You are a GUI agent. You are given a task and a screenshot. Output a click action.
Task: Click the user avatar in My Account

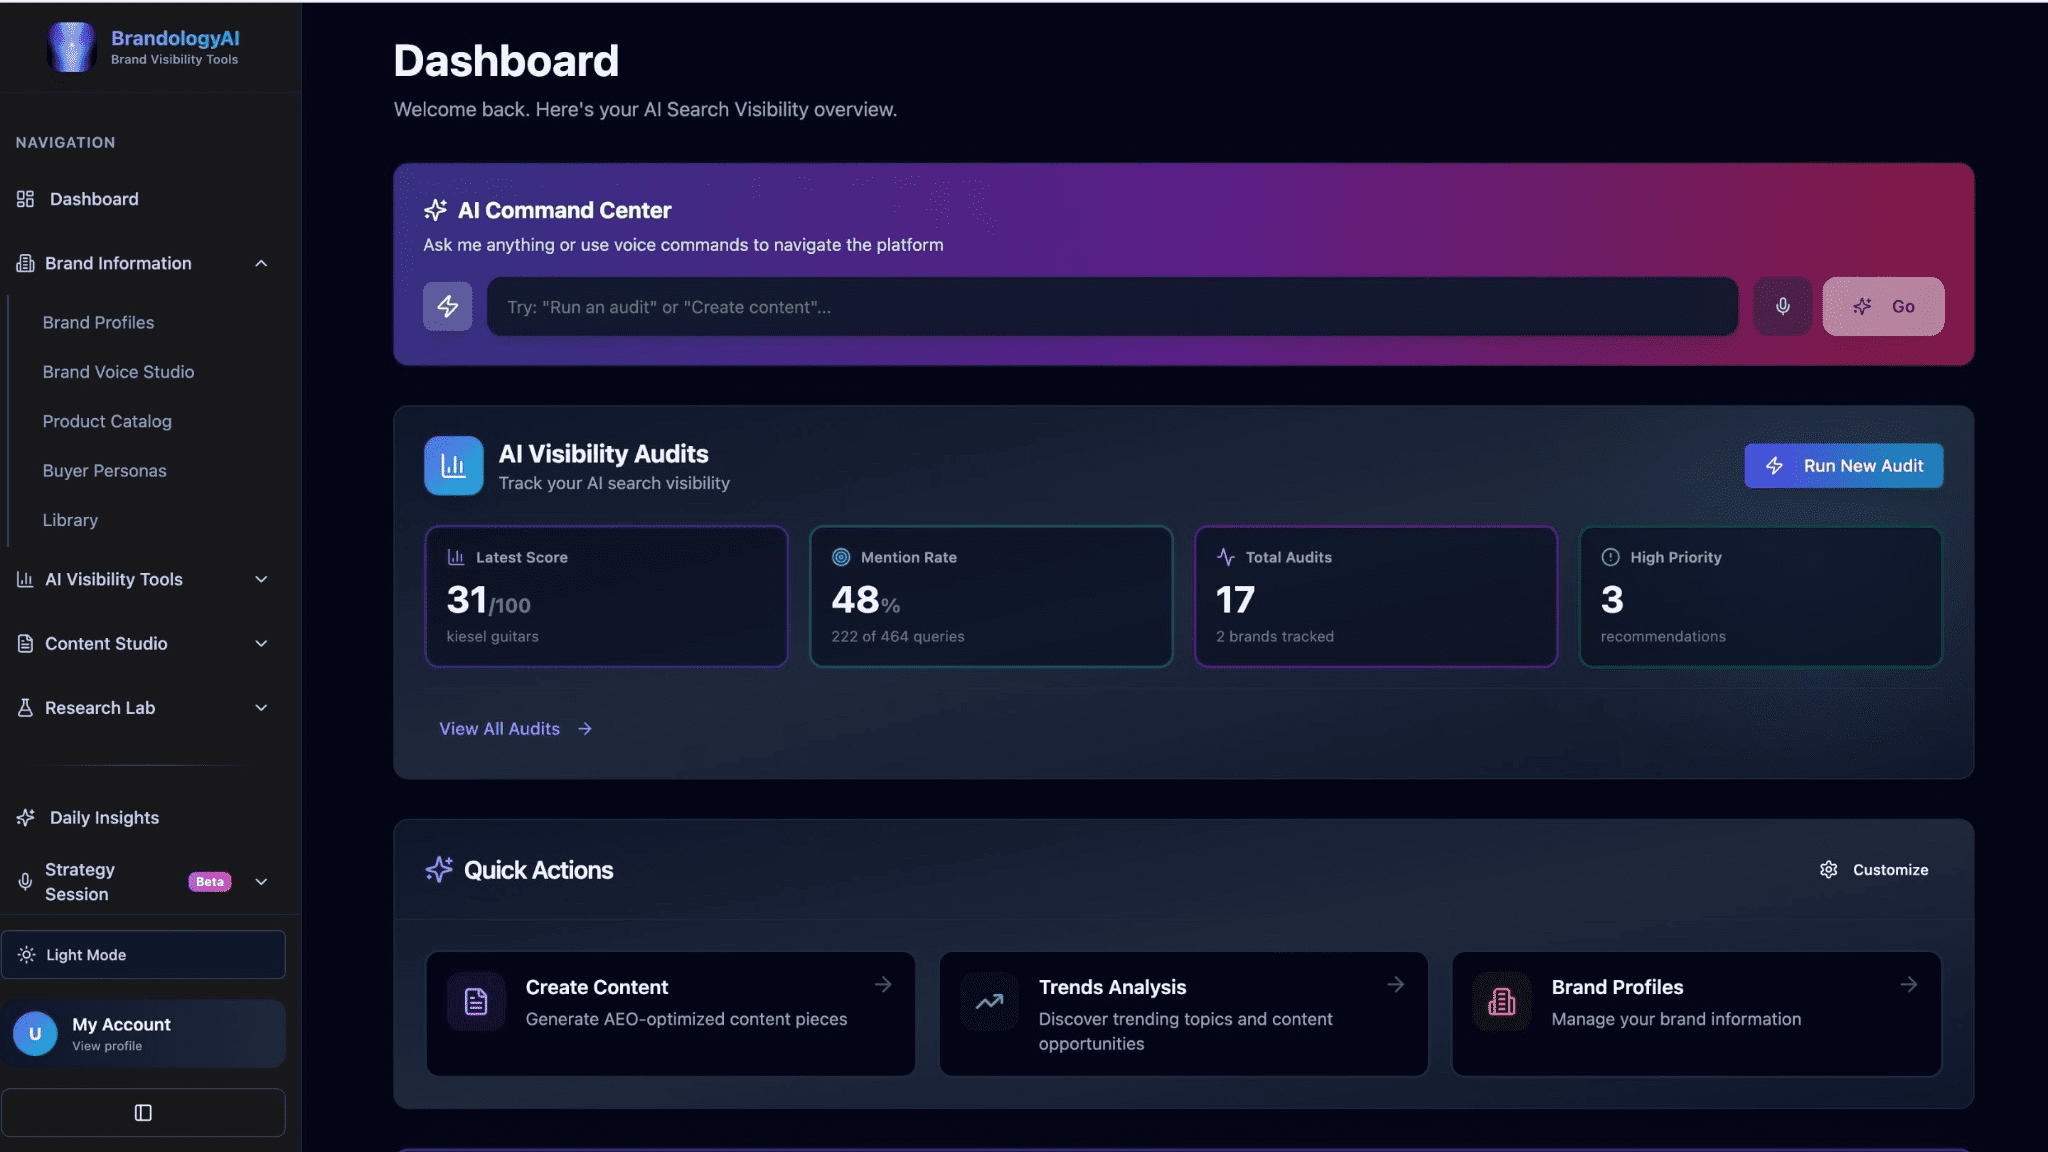35,1033
